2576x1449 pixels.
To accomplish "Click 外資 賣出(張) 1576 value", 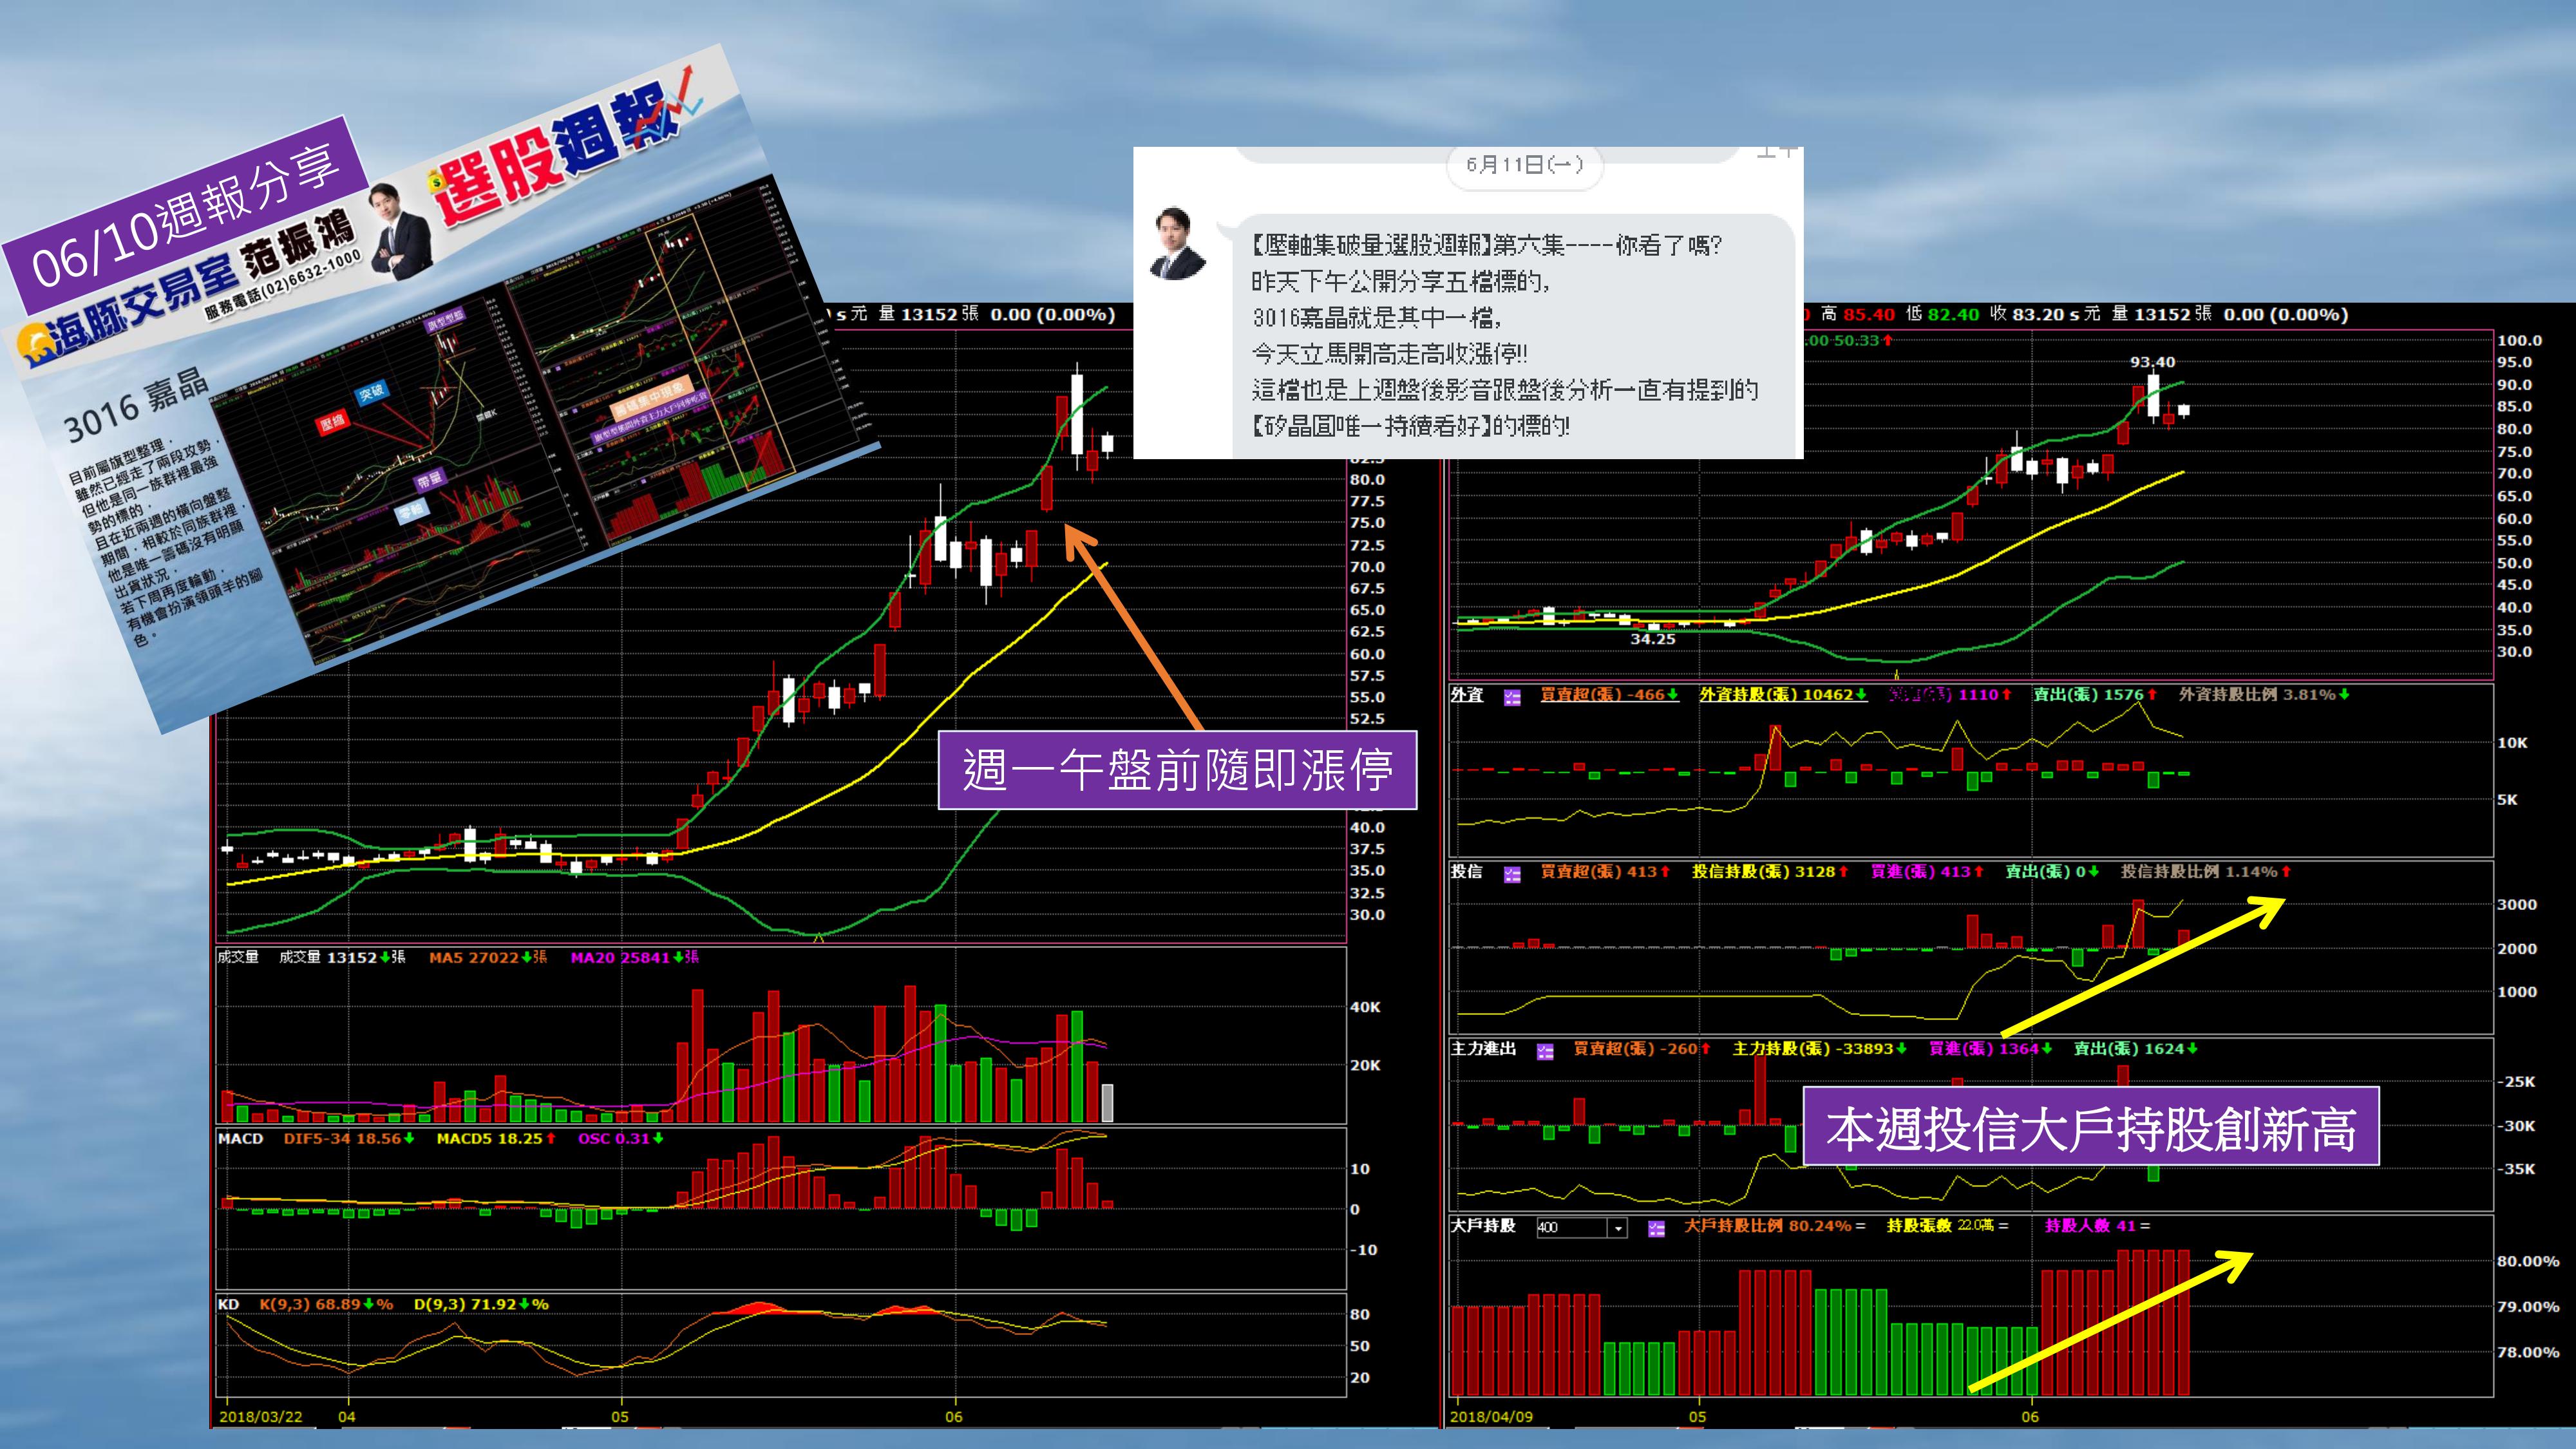I will 2095,695.
